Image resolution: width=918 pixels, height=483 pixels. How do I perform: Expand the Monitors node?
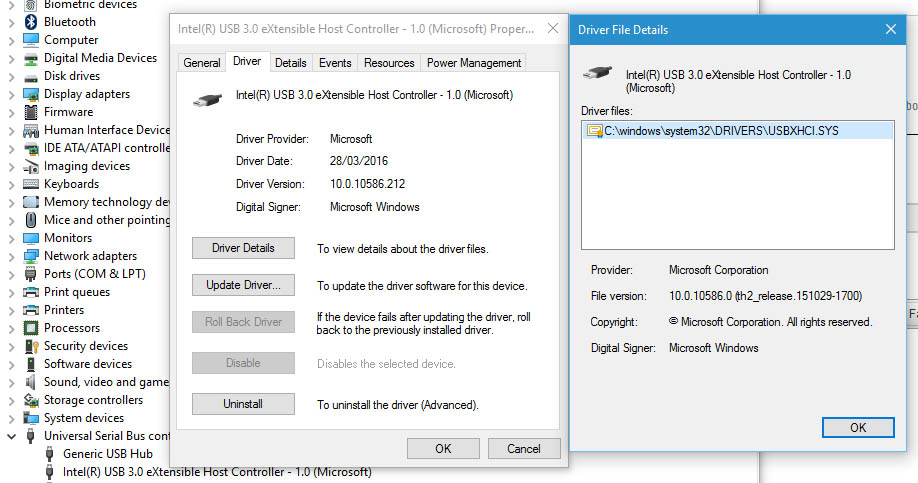coord(11,239)
